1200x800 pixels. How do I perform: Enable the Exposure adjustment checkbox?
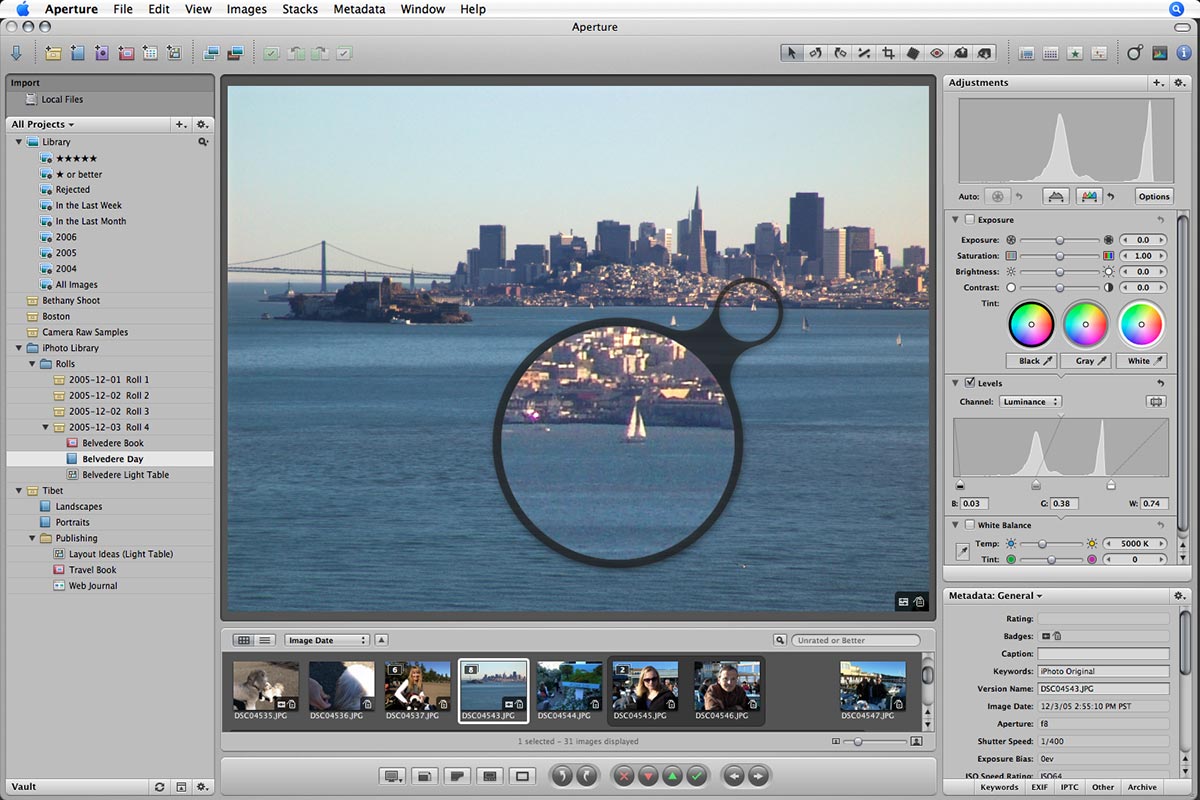969,219
